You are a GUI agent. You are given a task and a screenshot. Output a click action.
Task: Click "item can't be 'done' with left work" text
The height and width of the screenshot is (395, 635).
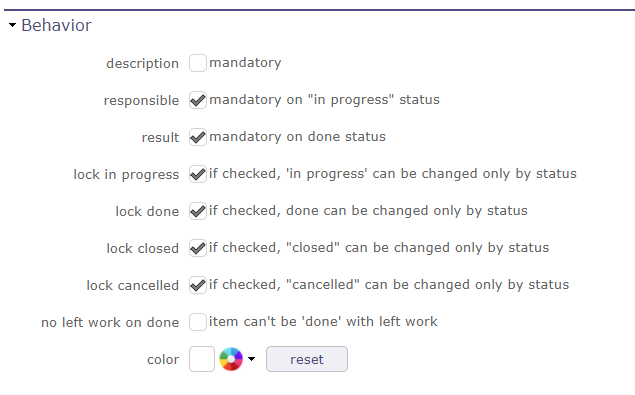click(323, 322)
